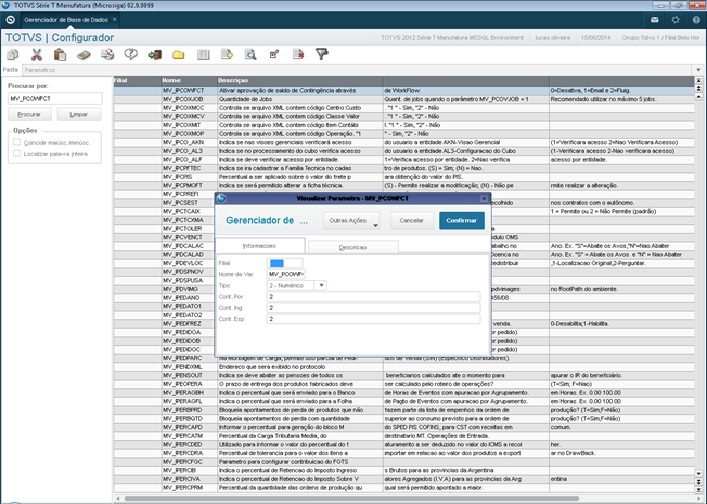Click the Nome da Var. field
This screenshot has height=504, width=707.
[x=286, y=274]
